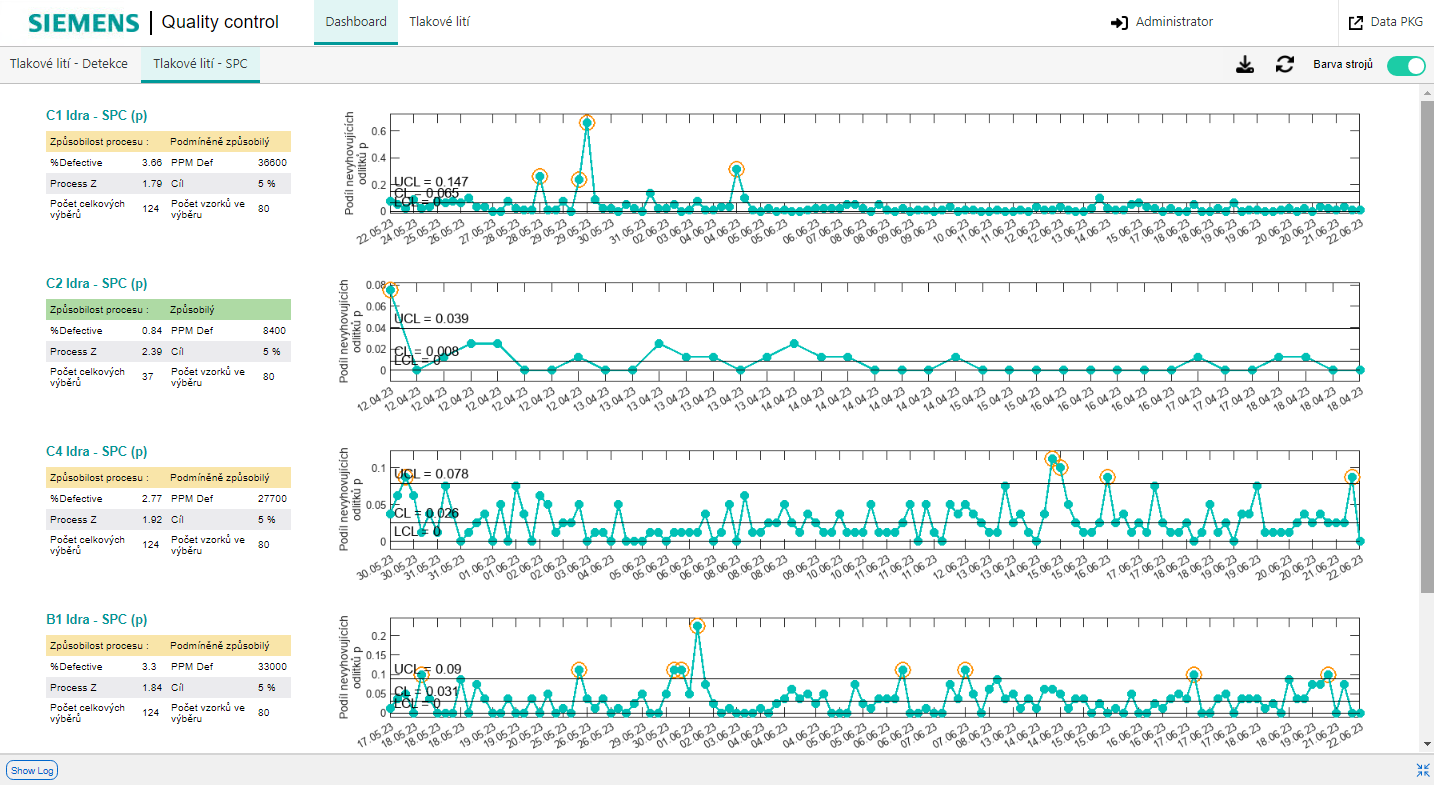The image size is (1434, 785).
Task: Click the collapse-view arrows icon bottom right
Action: [x=1421, y=770]
